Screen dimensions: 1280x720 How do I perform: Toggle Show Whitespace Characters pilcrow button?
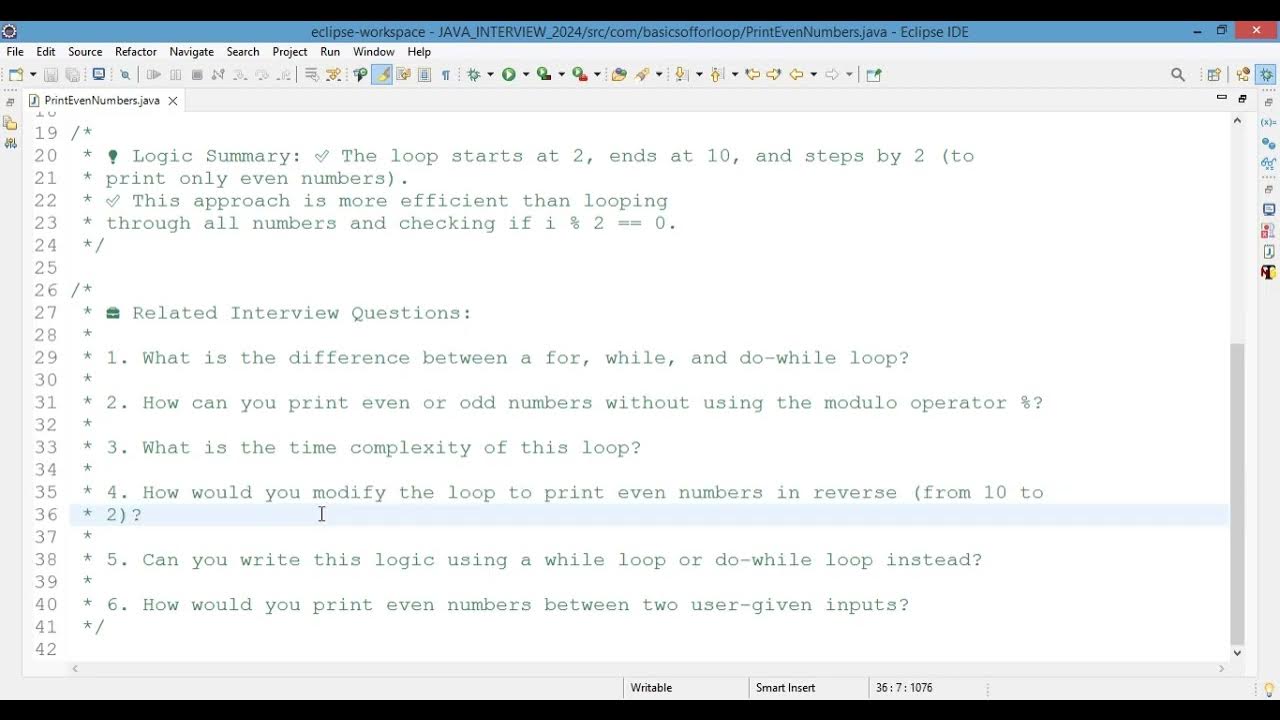click(x=446, y=74)
